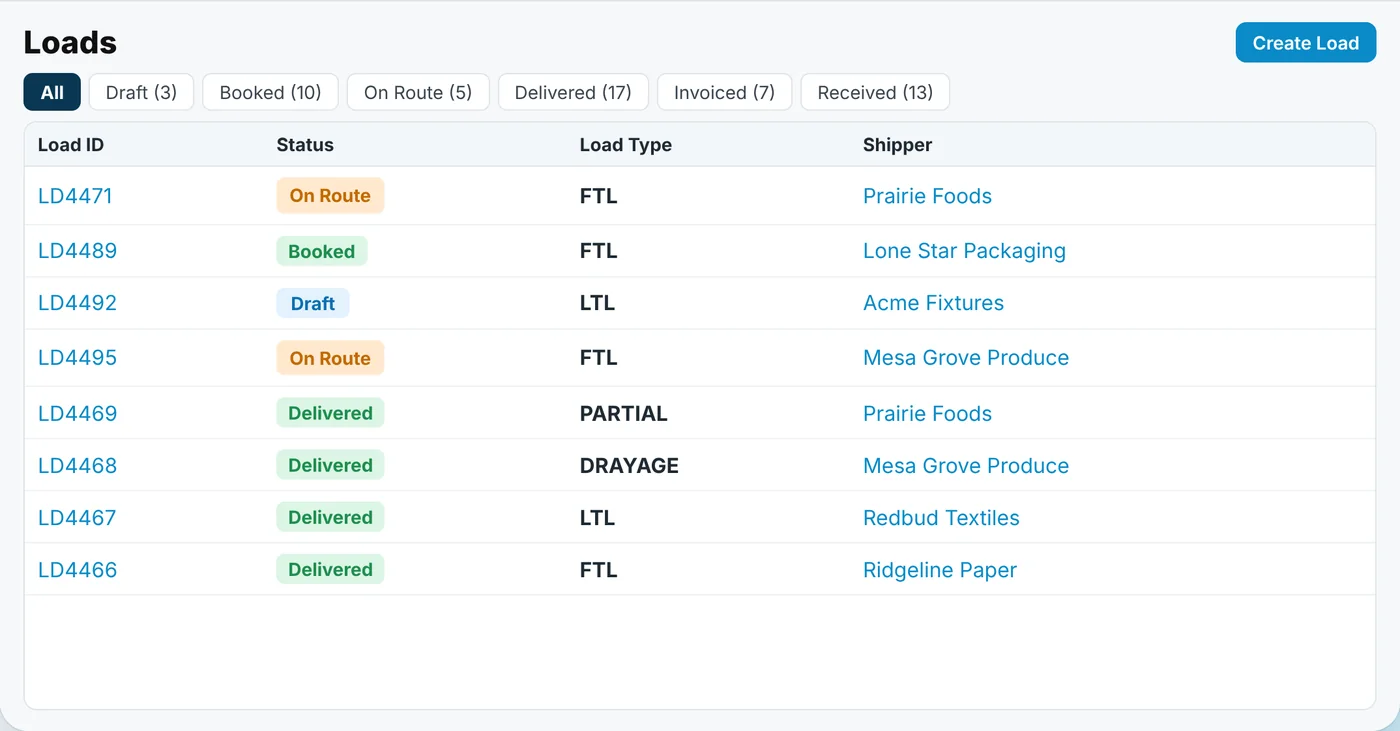
Task: Click Delivered badge for LD4468
Action: click(330, 465)
